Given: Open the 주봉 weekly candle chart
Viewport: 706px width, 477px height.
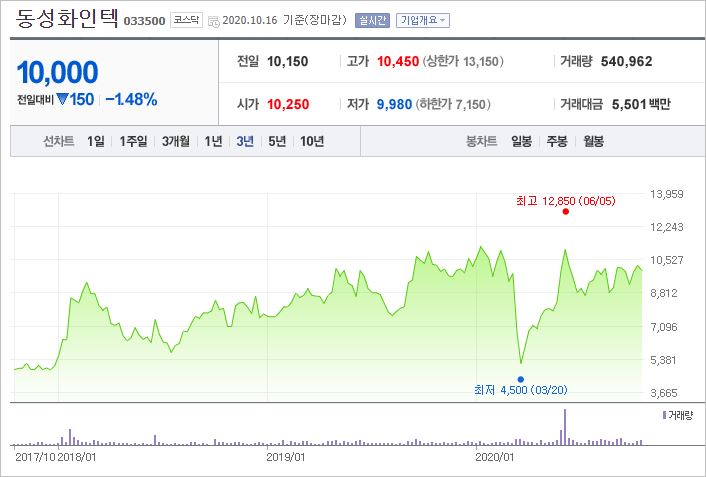Looking at the screenshot, I should pyautogui.click(x=557, y=141).
